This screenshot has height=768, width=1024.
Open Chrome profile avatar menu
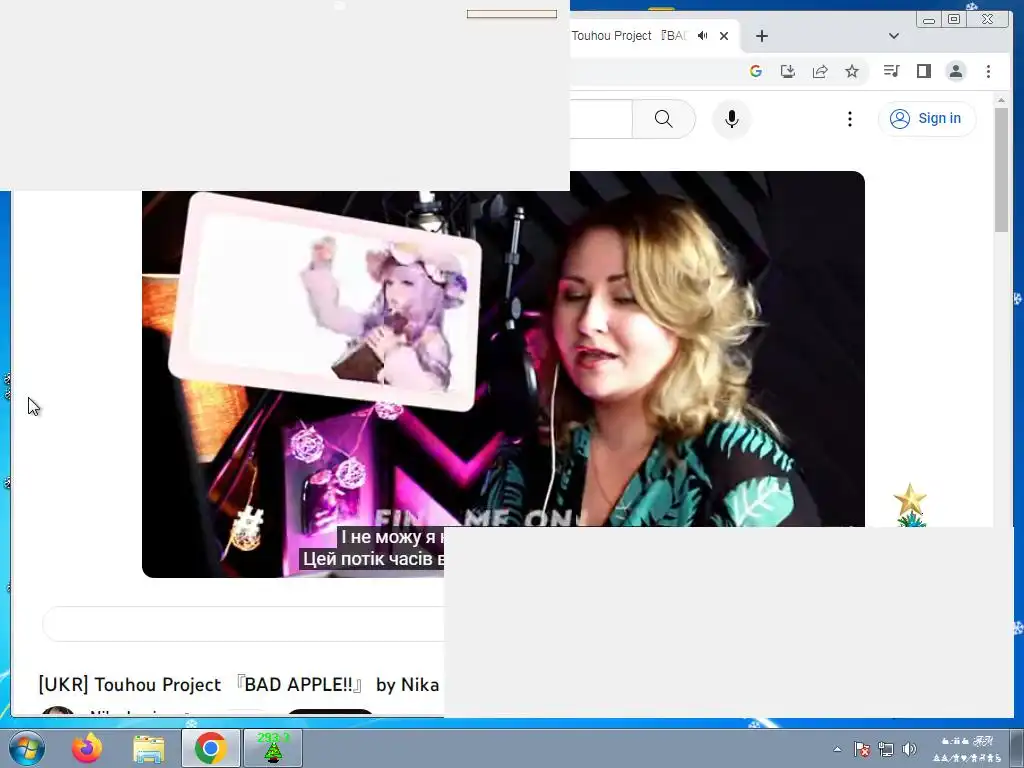tap(955, 71)
